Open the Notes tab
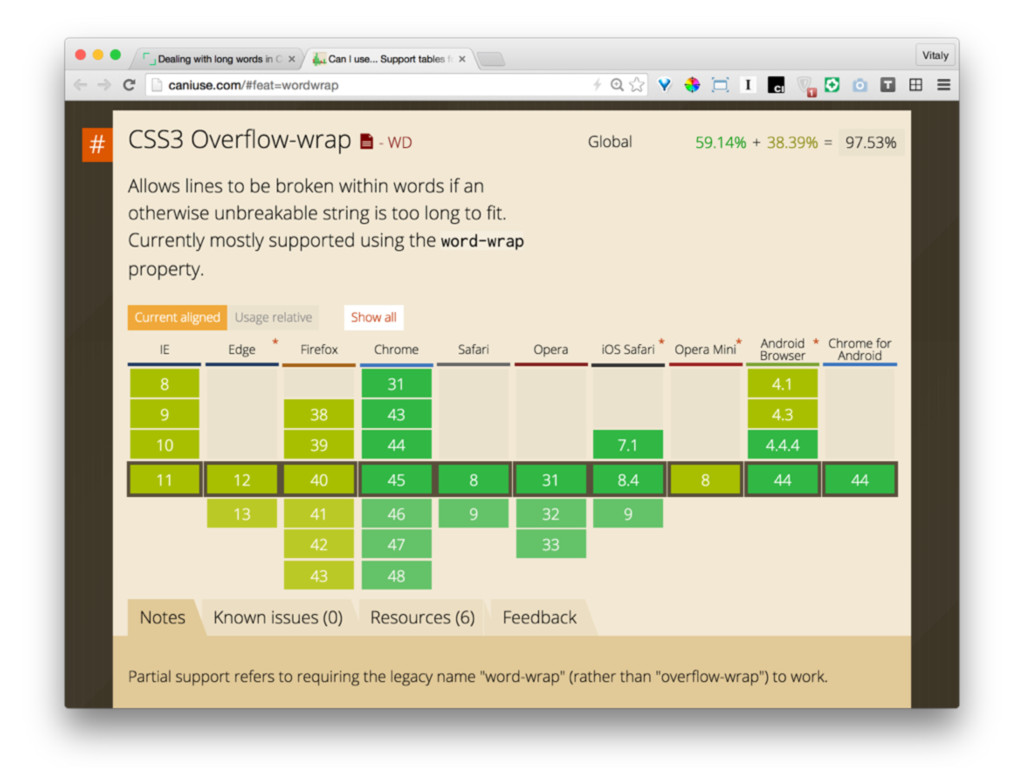 (x=163, y=617)
